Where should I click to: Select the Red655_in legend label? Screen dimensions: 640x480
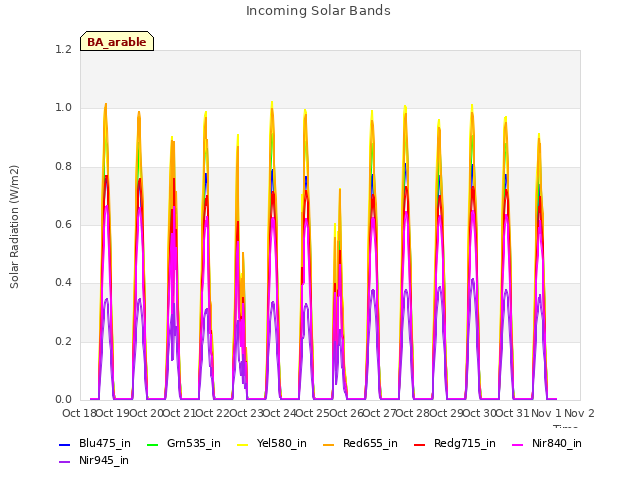[x=370, y=443]
